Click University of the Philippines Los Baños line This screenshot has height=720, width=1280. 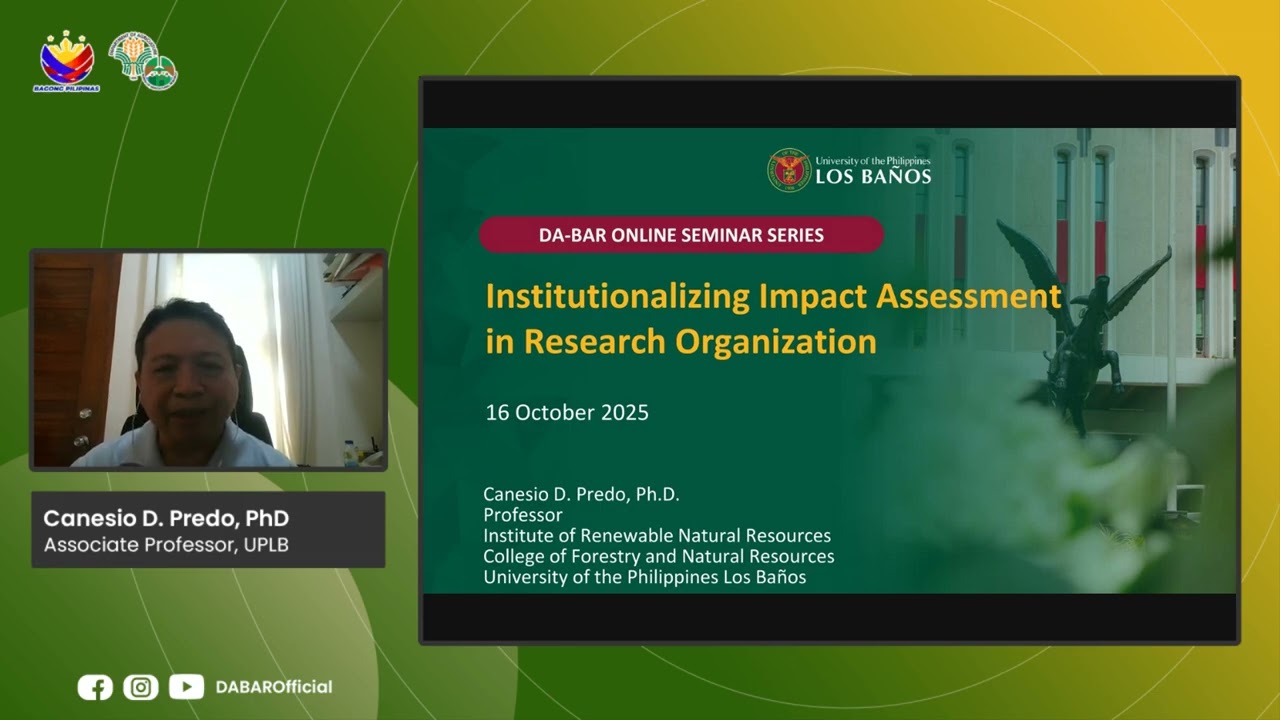pos(645,577)
